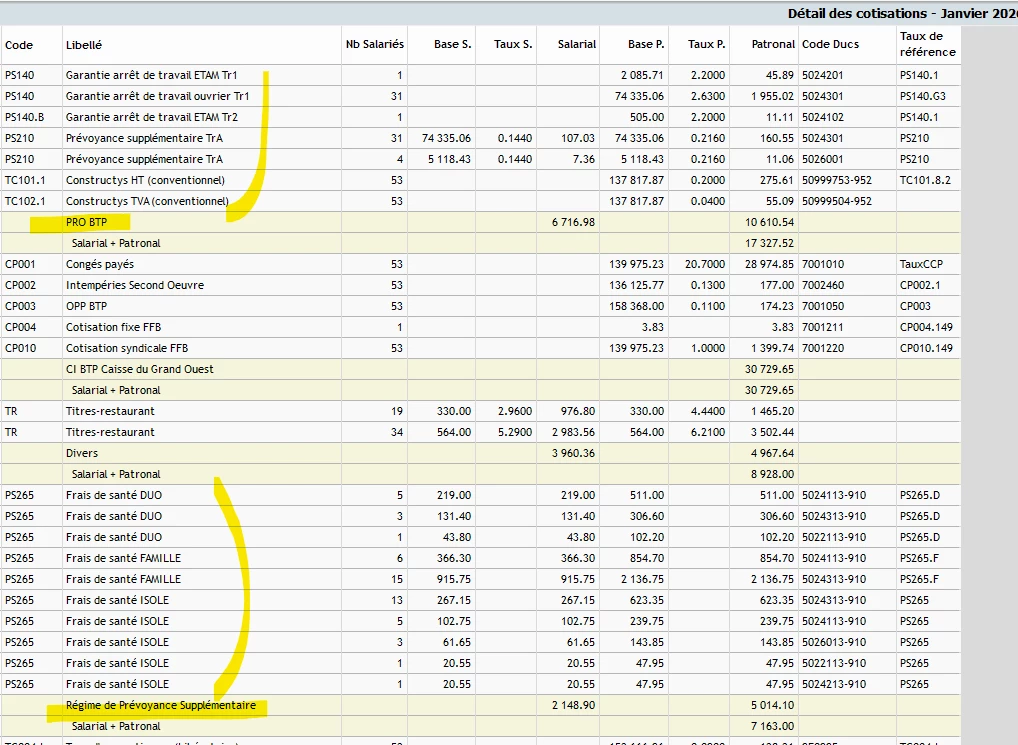Click the Taux de référence column header
The image size is (1018, 745).
(x=927, y=44)
